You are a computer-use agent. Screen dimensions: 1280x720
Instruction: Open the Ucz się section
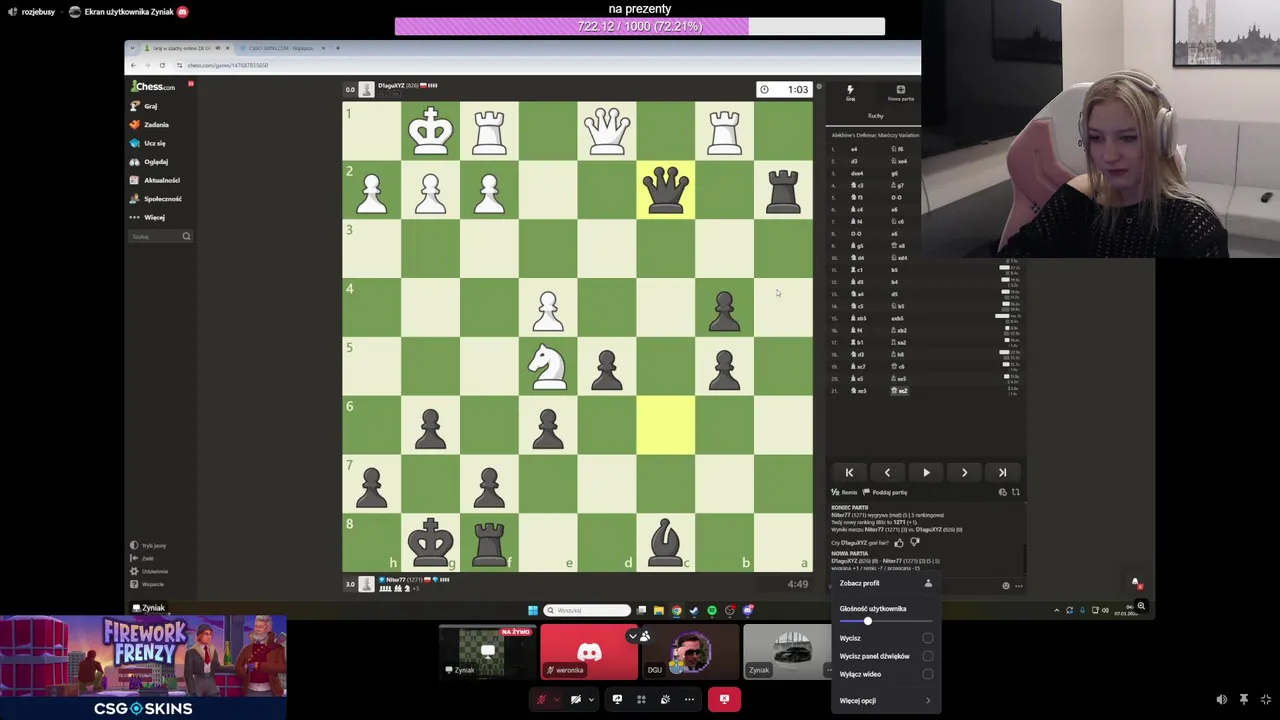(x=148, y=143)
